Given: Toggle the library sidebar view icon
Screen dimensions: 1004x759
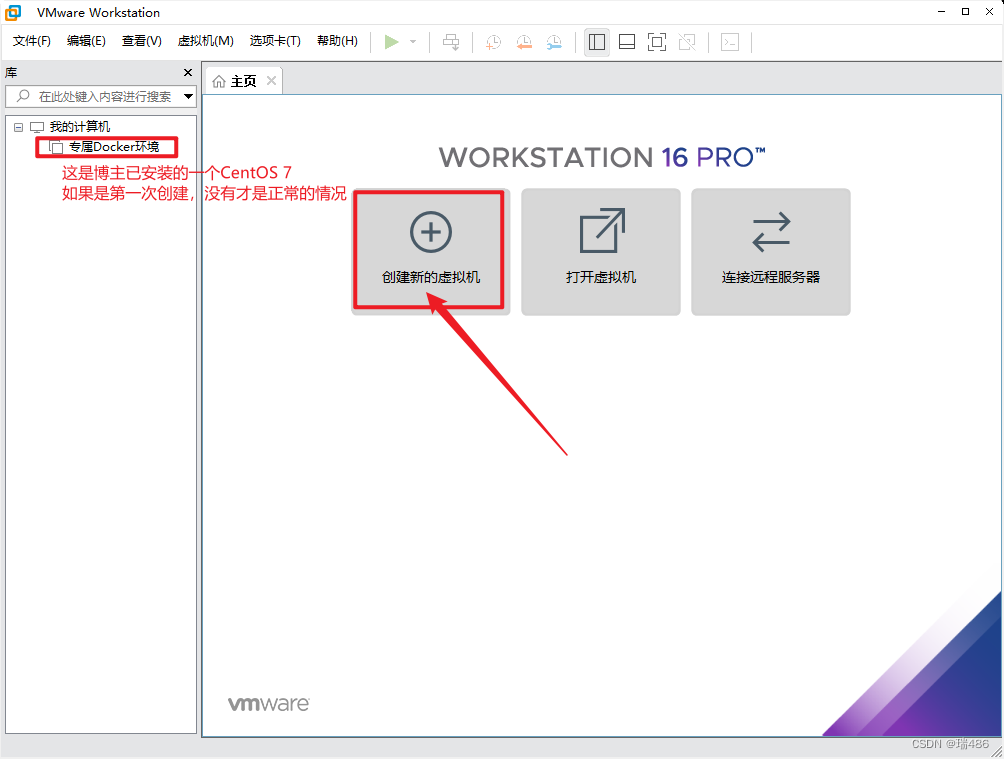Looking at the screenshot, I should (x=597, y=42).
